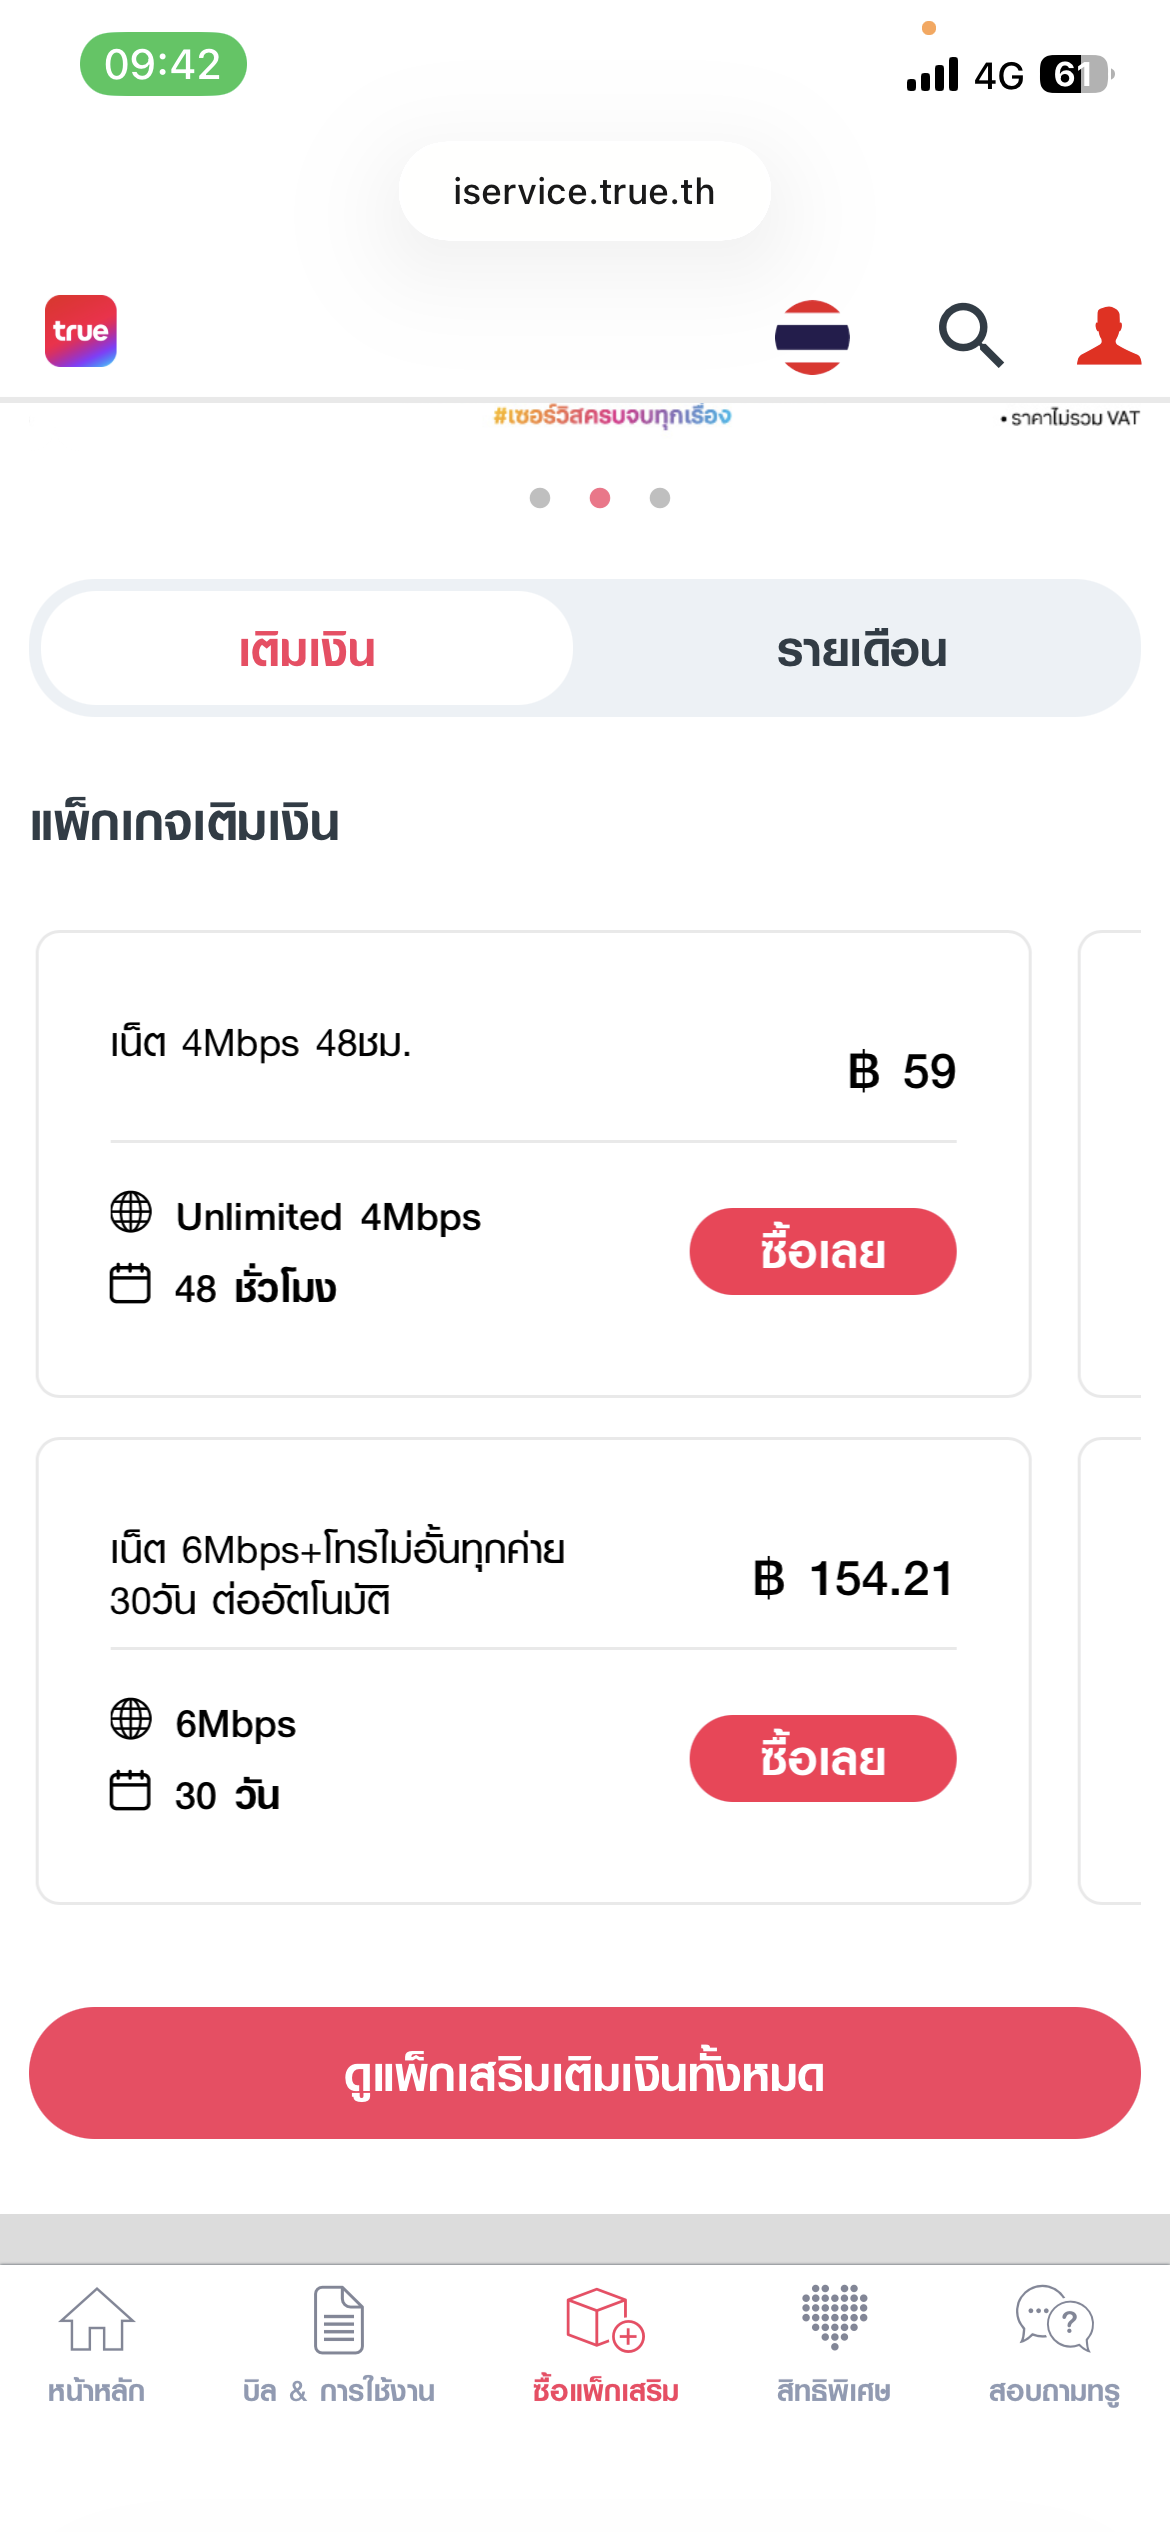Image resolution: width=1170 pixels, height=2532 pixels.
Task: Open language selector Thai flag icon
Action: 812,337
